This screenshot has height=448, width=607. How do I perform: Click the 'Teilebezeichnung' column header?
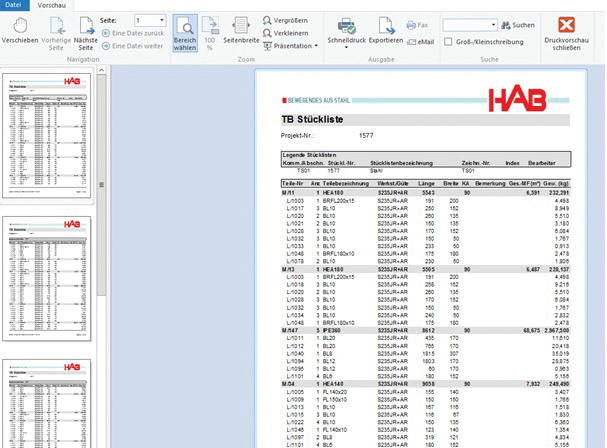(346, 184)
